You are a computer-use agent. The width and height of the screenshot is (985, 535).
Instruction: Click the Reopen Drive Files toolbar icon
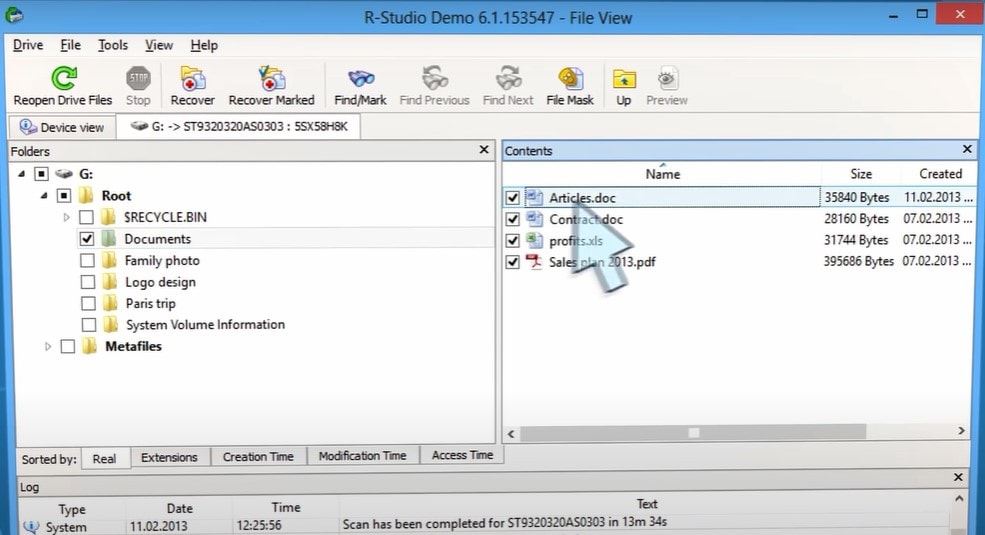click(x=63, y=78)
